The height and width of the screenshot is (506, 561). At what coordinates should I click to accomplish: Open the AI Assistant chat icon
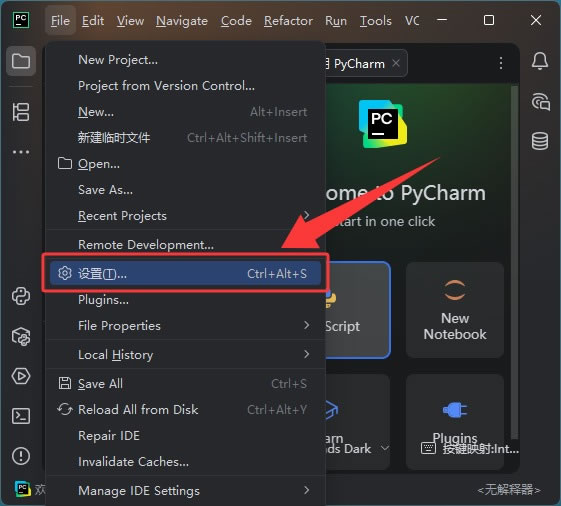click(x=540, y=102)
